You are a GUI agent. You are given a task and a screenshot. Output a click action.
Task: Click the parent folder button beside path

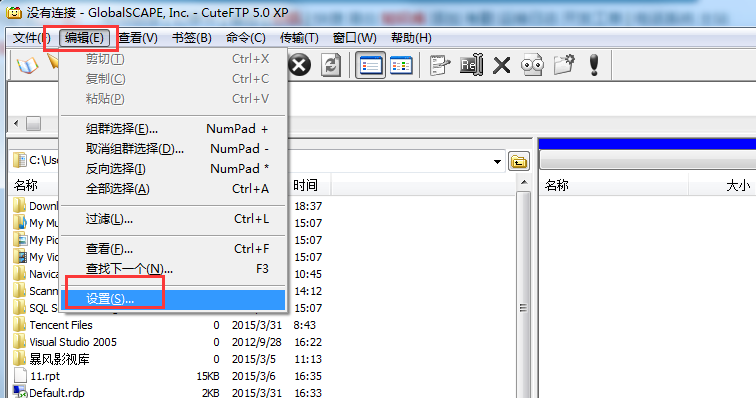pyautogui.click(x=518, y=162)
